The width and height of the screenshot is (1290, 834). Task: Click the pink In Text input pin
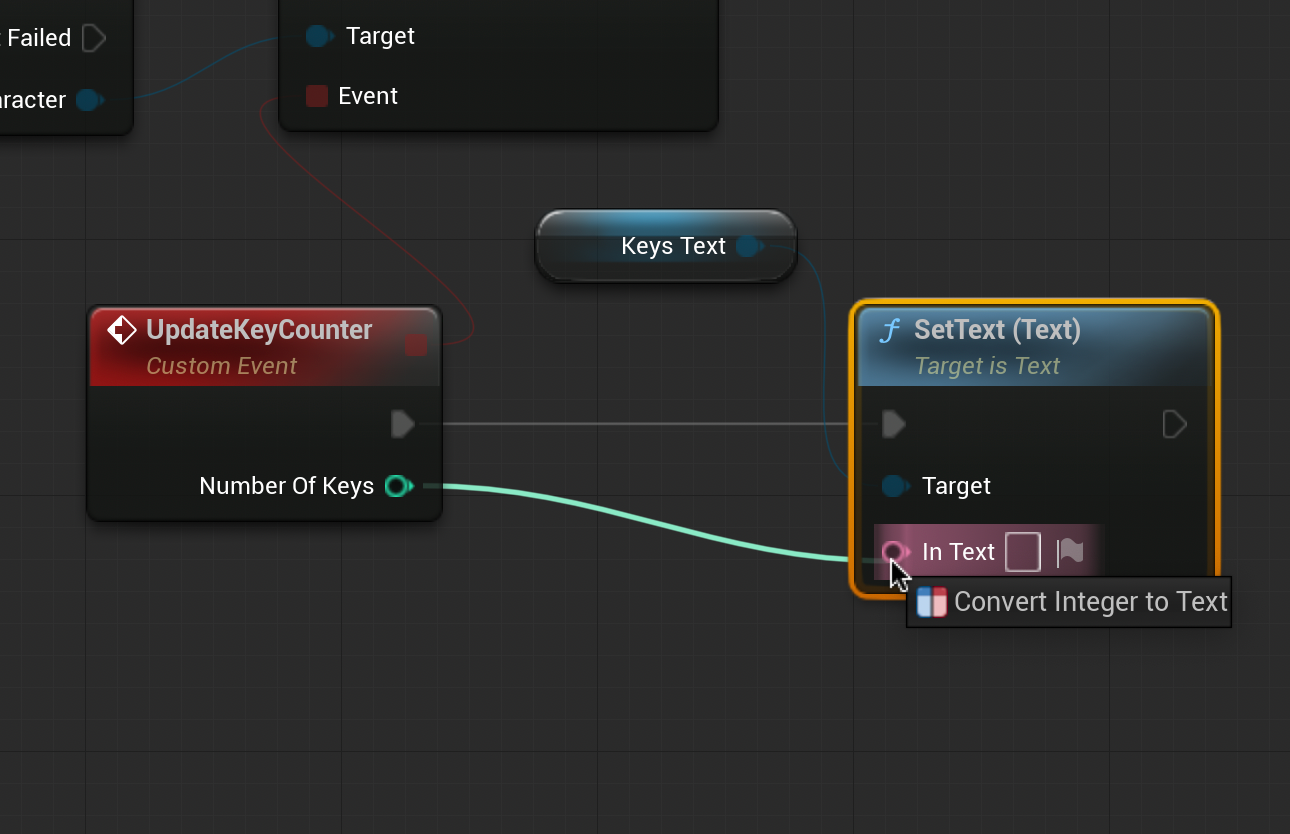tap(894, 552)
